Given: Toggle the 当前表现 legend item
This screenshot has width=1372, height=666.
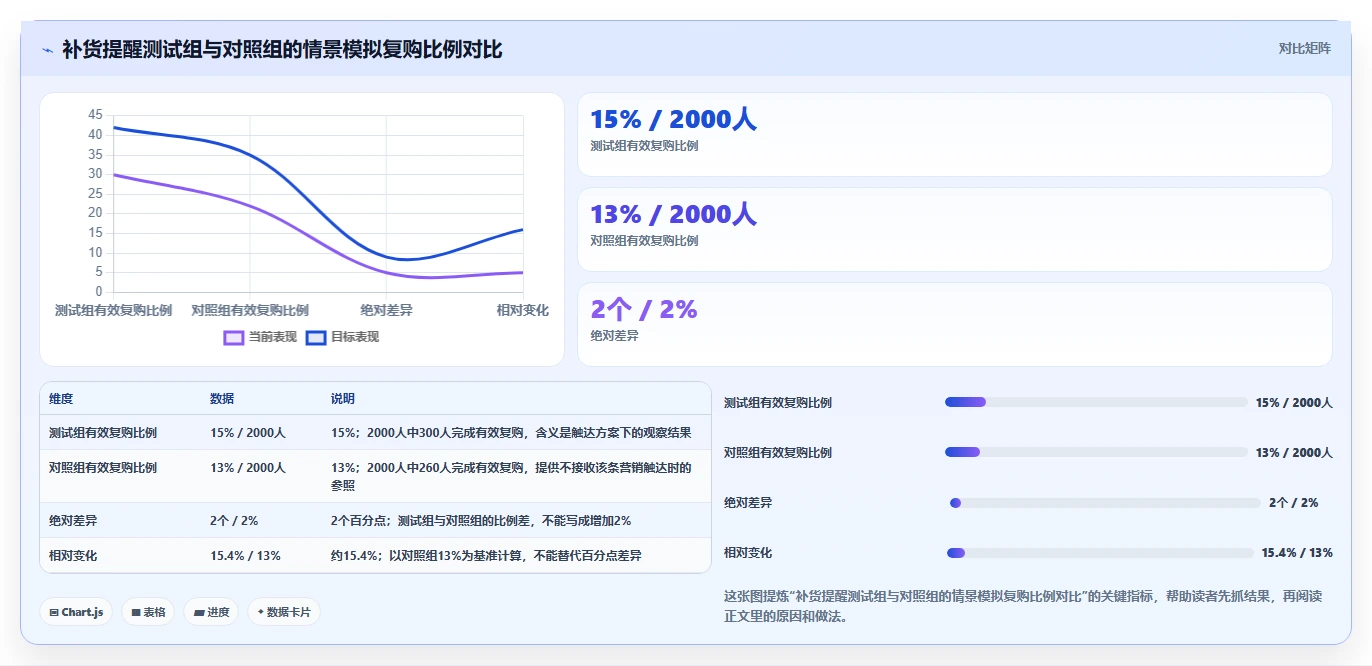Looking at the screenshot, I should [260, 337].
